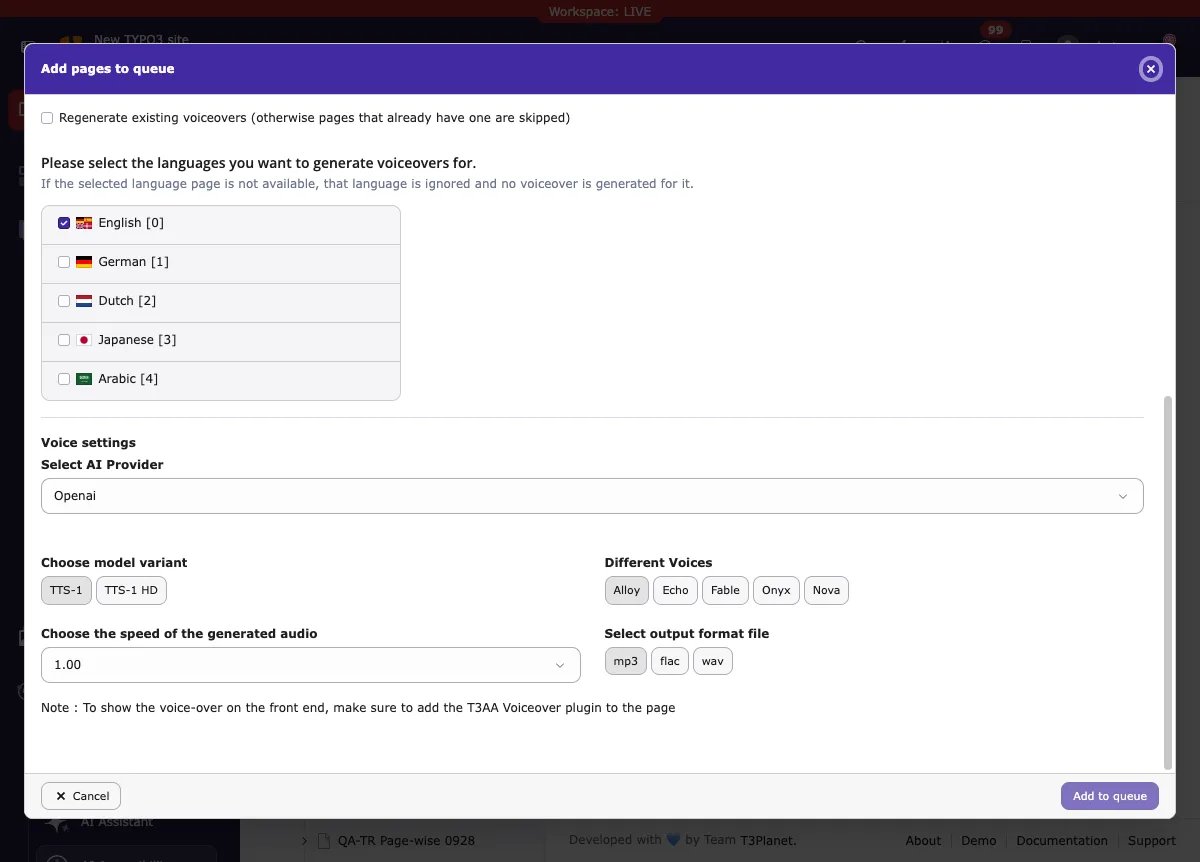Select the TTS-1 HD model variant
Screen dimensions: 1200x862
point(131,591)
